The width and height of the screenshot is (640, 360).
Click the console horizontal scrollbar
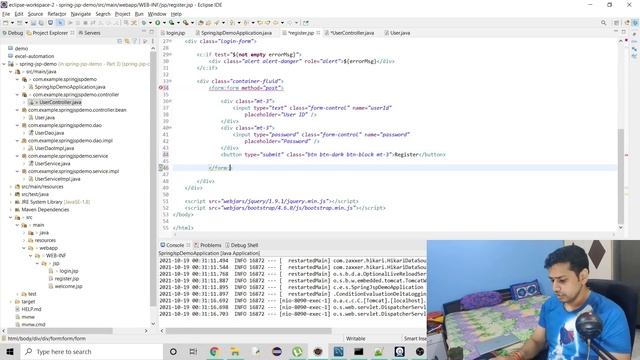tap(248, 331)
